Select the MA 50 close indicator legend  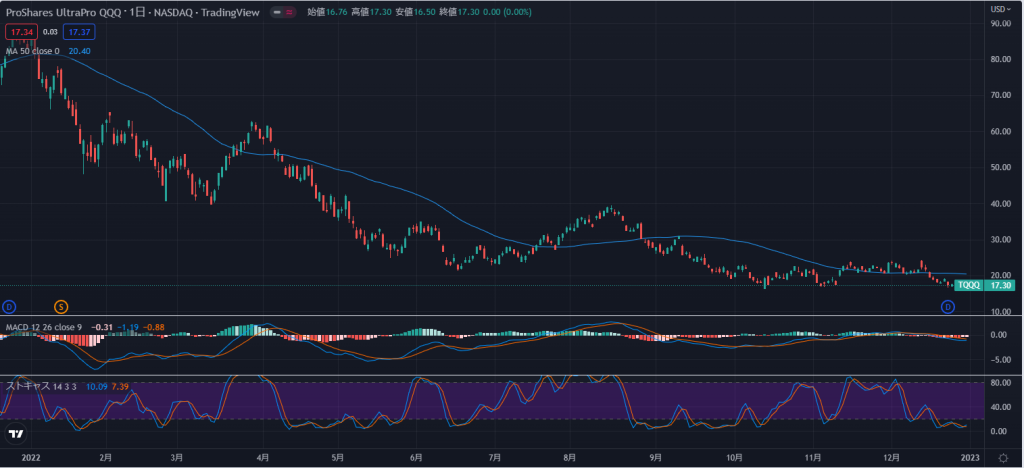pos(33,51)
